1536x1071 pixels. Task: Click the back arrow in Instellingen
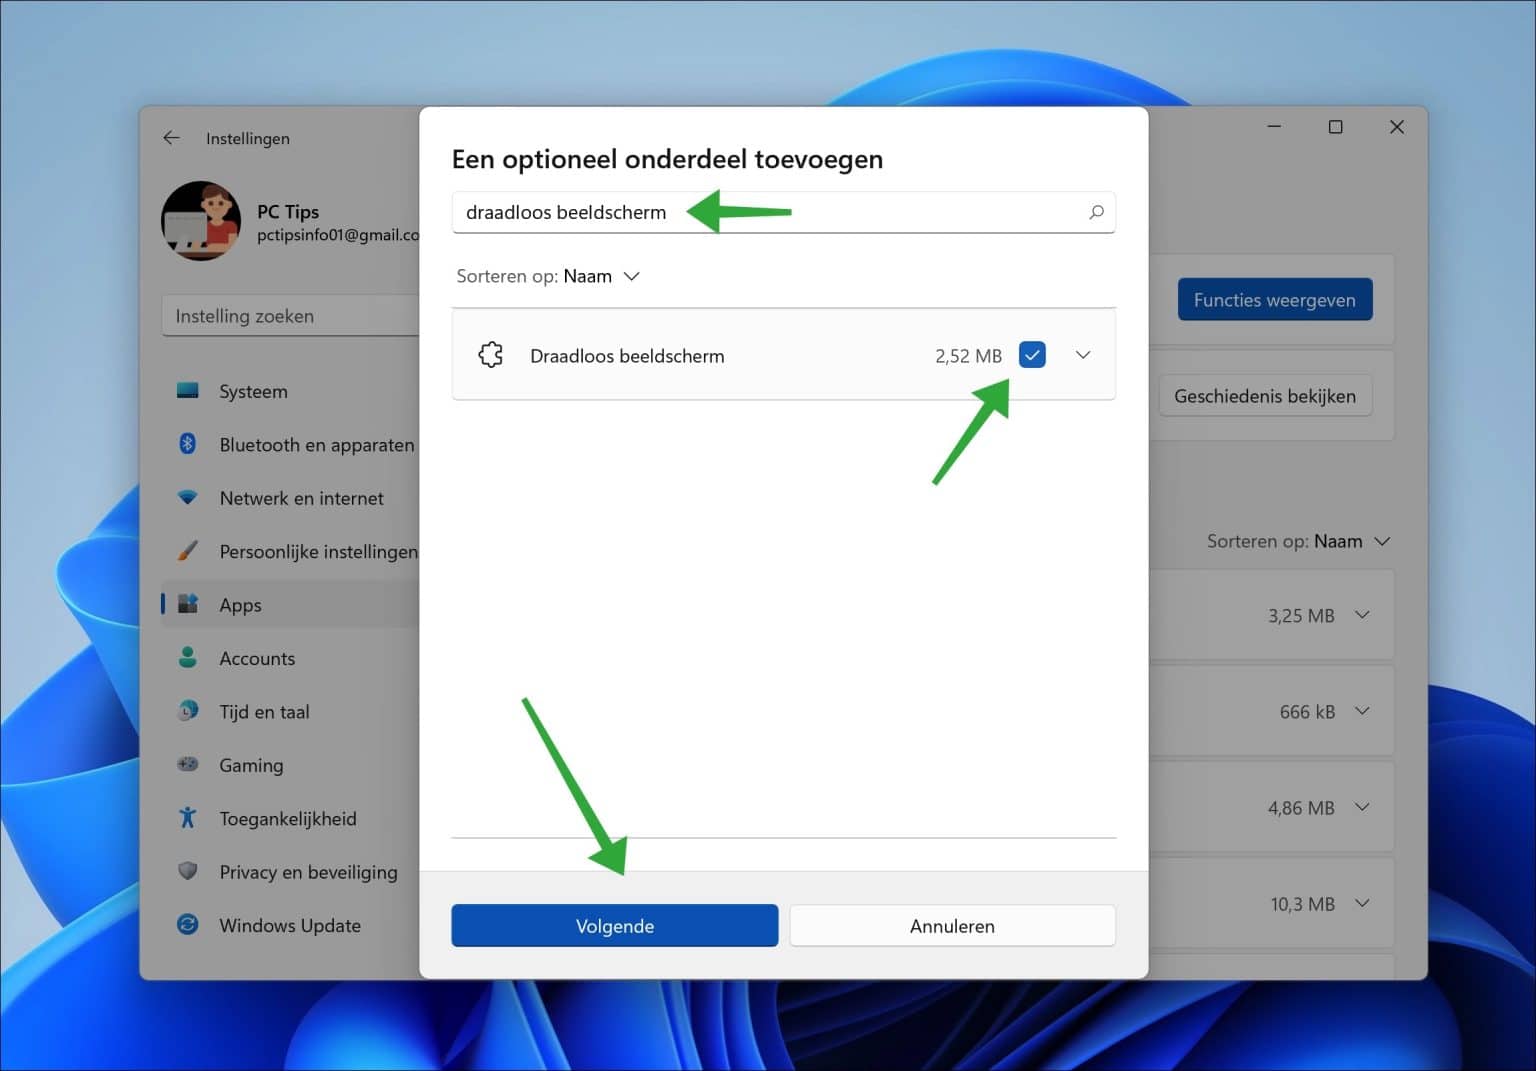[171, 137]
